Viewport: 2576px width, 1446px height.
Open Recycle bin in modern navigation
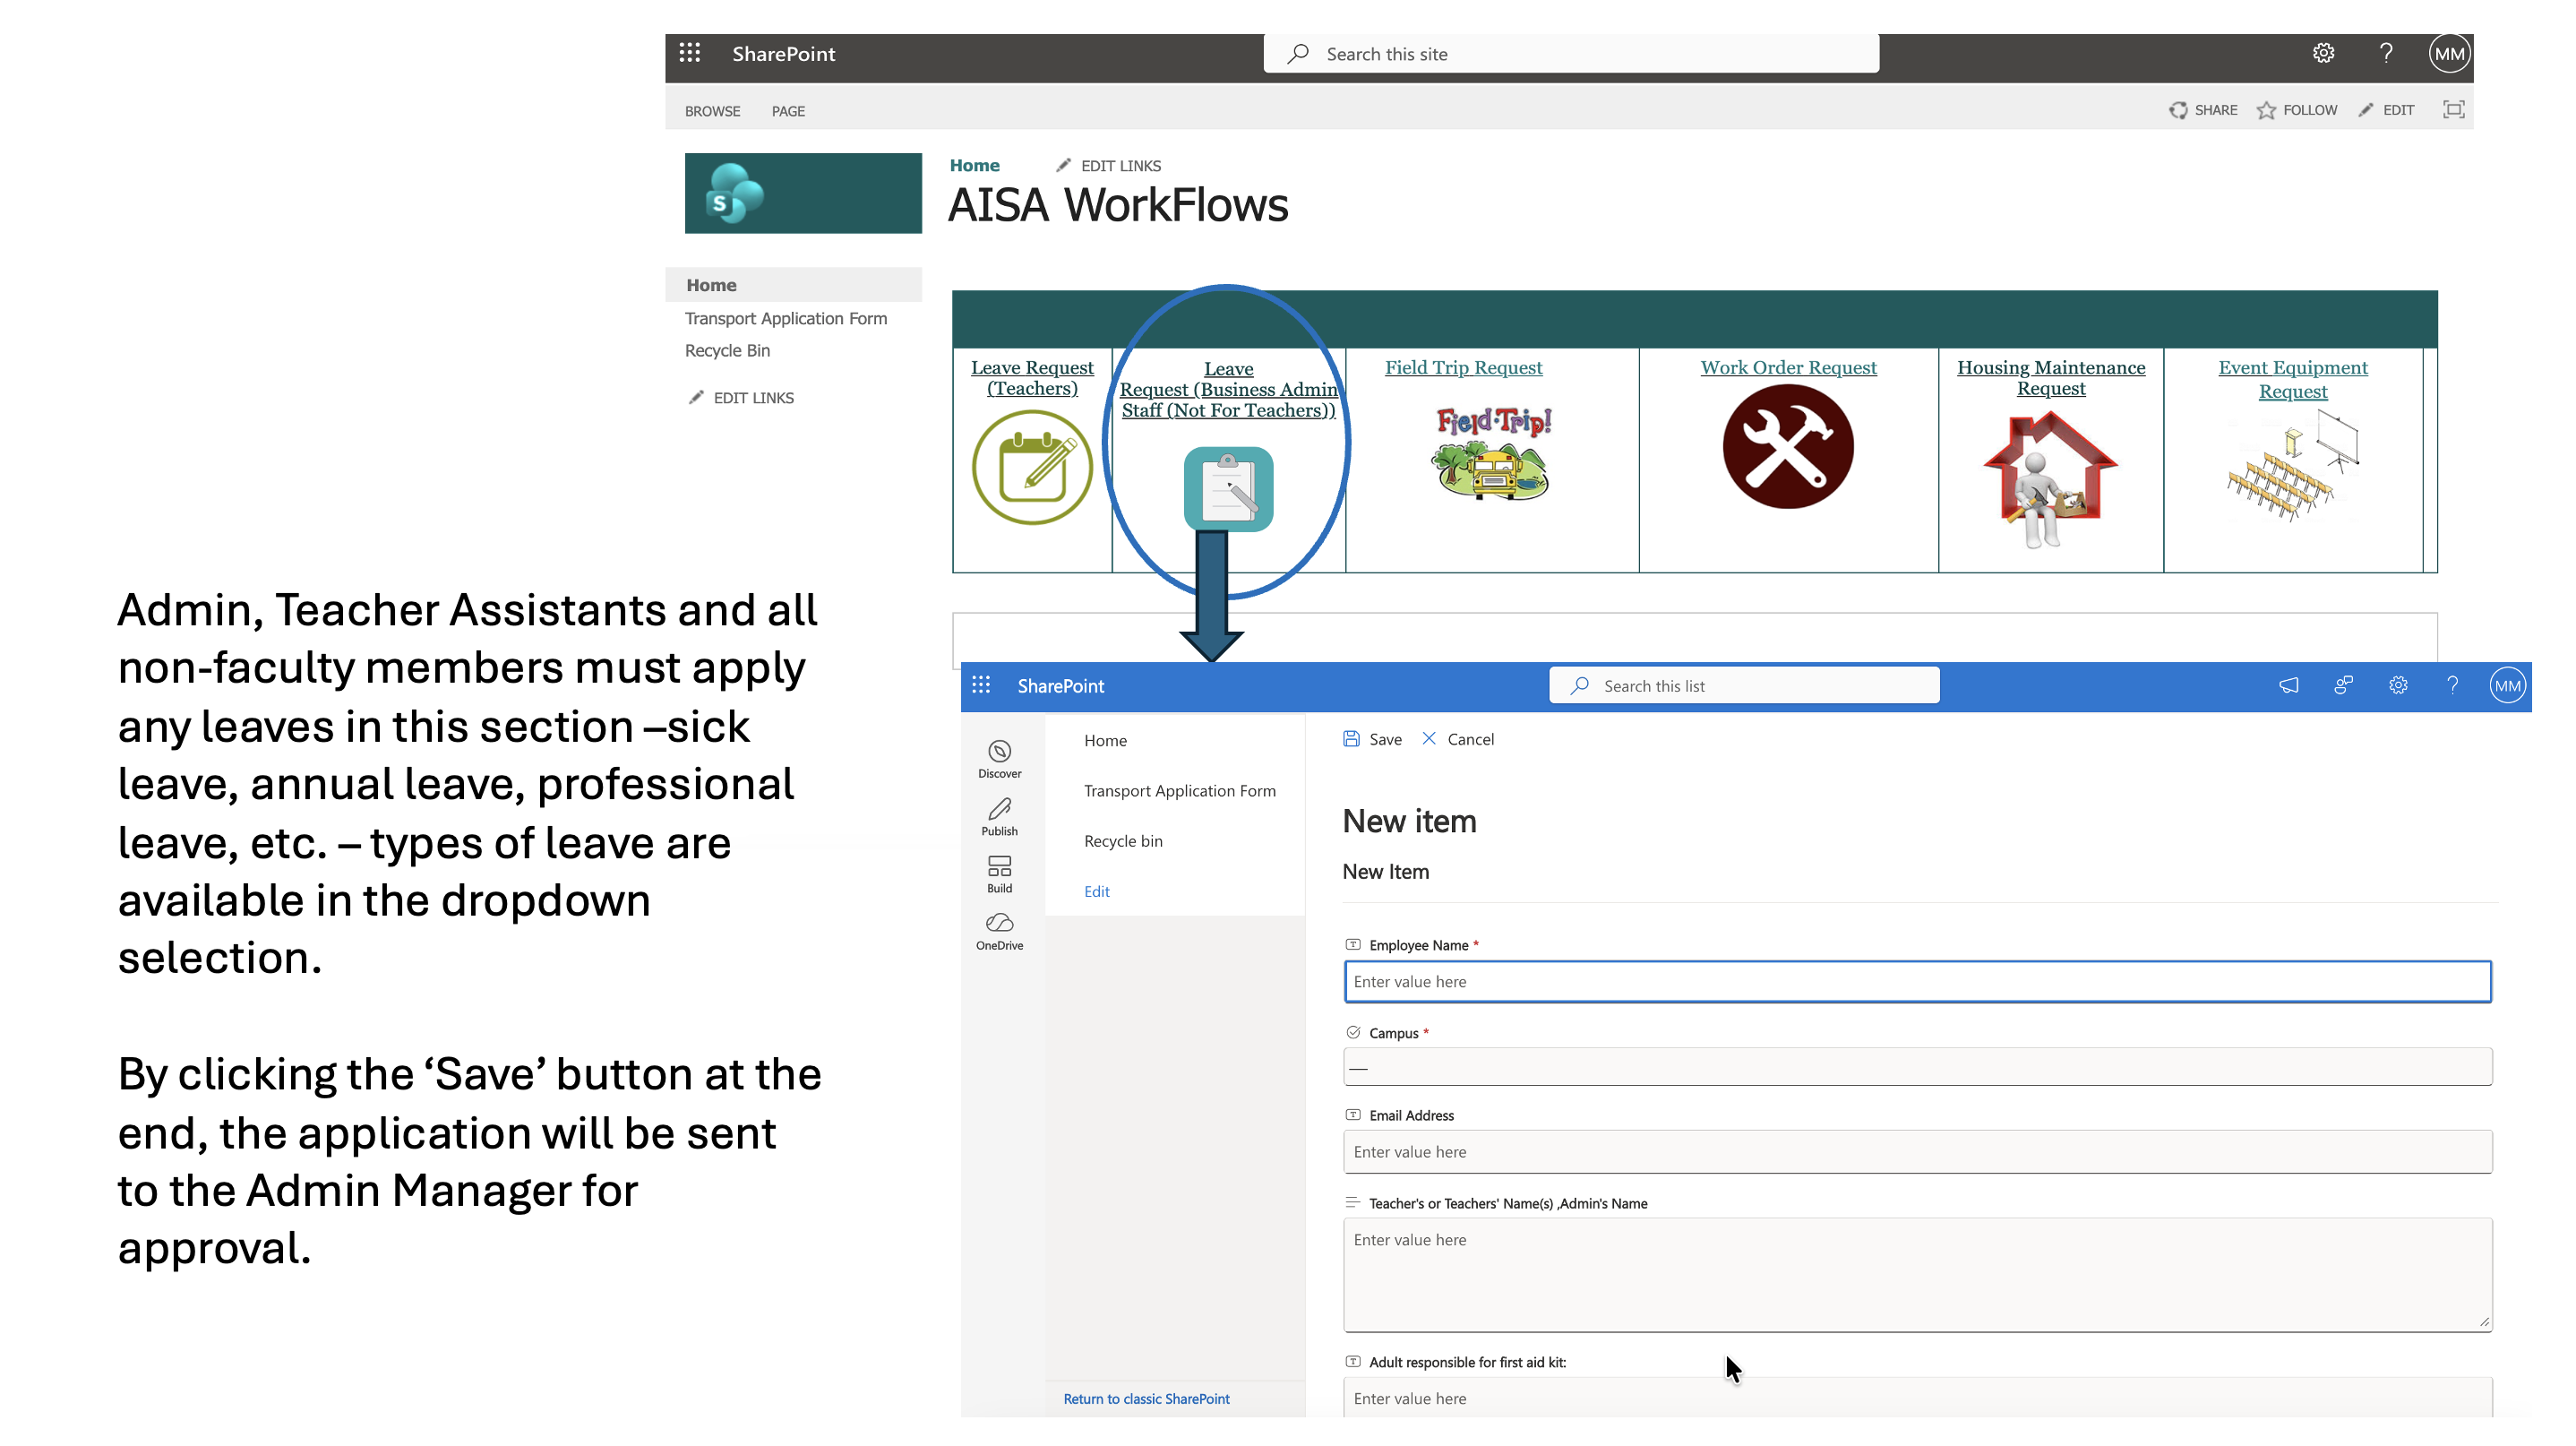[x=1122, y=841]
